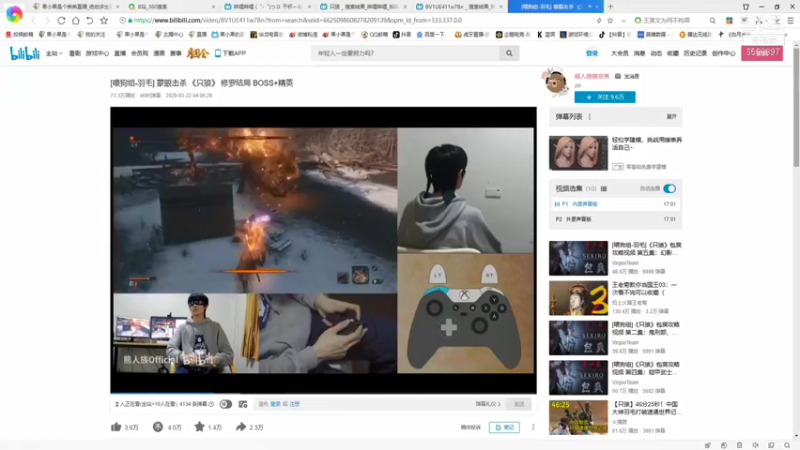Select playlist item P2 外景声画板
Screen dimensions: 800x450
tap(615, 219)
